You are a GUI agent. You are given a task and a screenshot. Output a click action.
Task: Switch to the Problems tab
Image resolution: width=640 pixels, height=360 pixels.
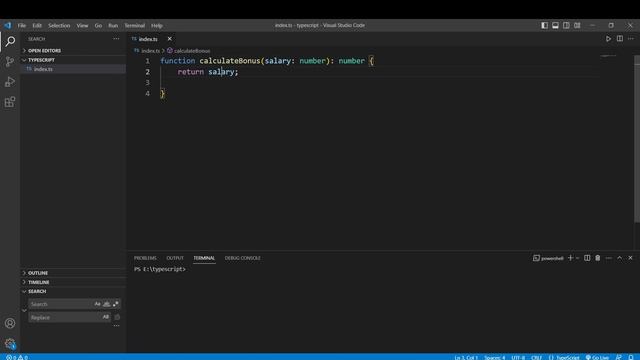tap(145, 258)
